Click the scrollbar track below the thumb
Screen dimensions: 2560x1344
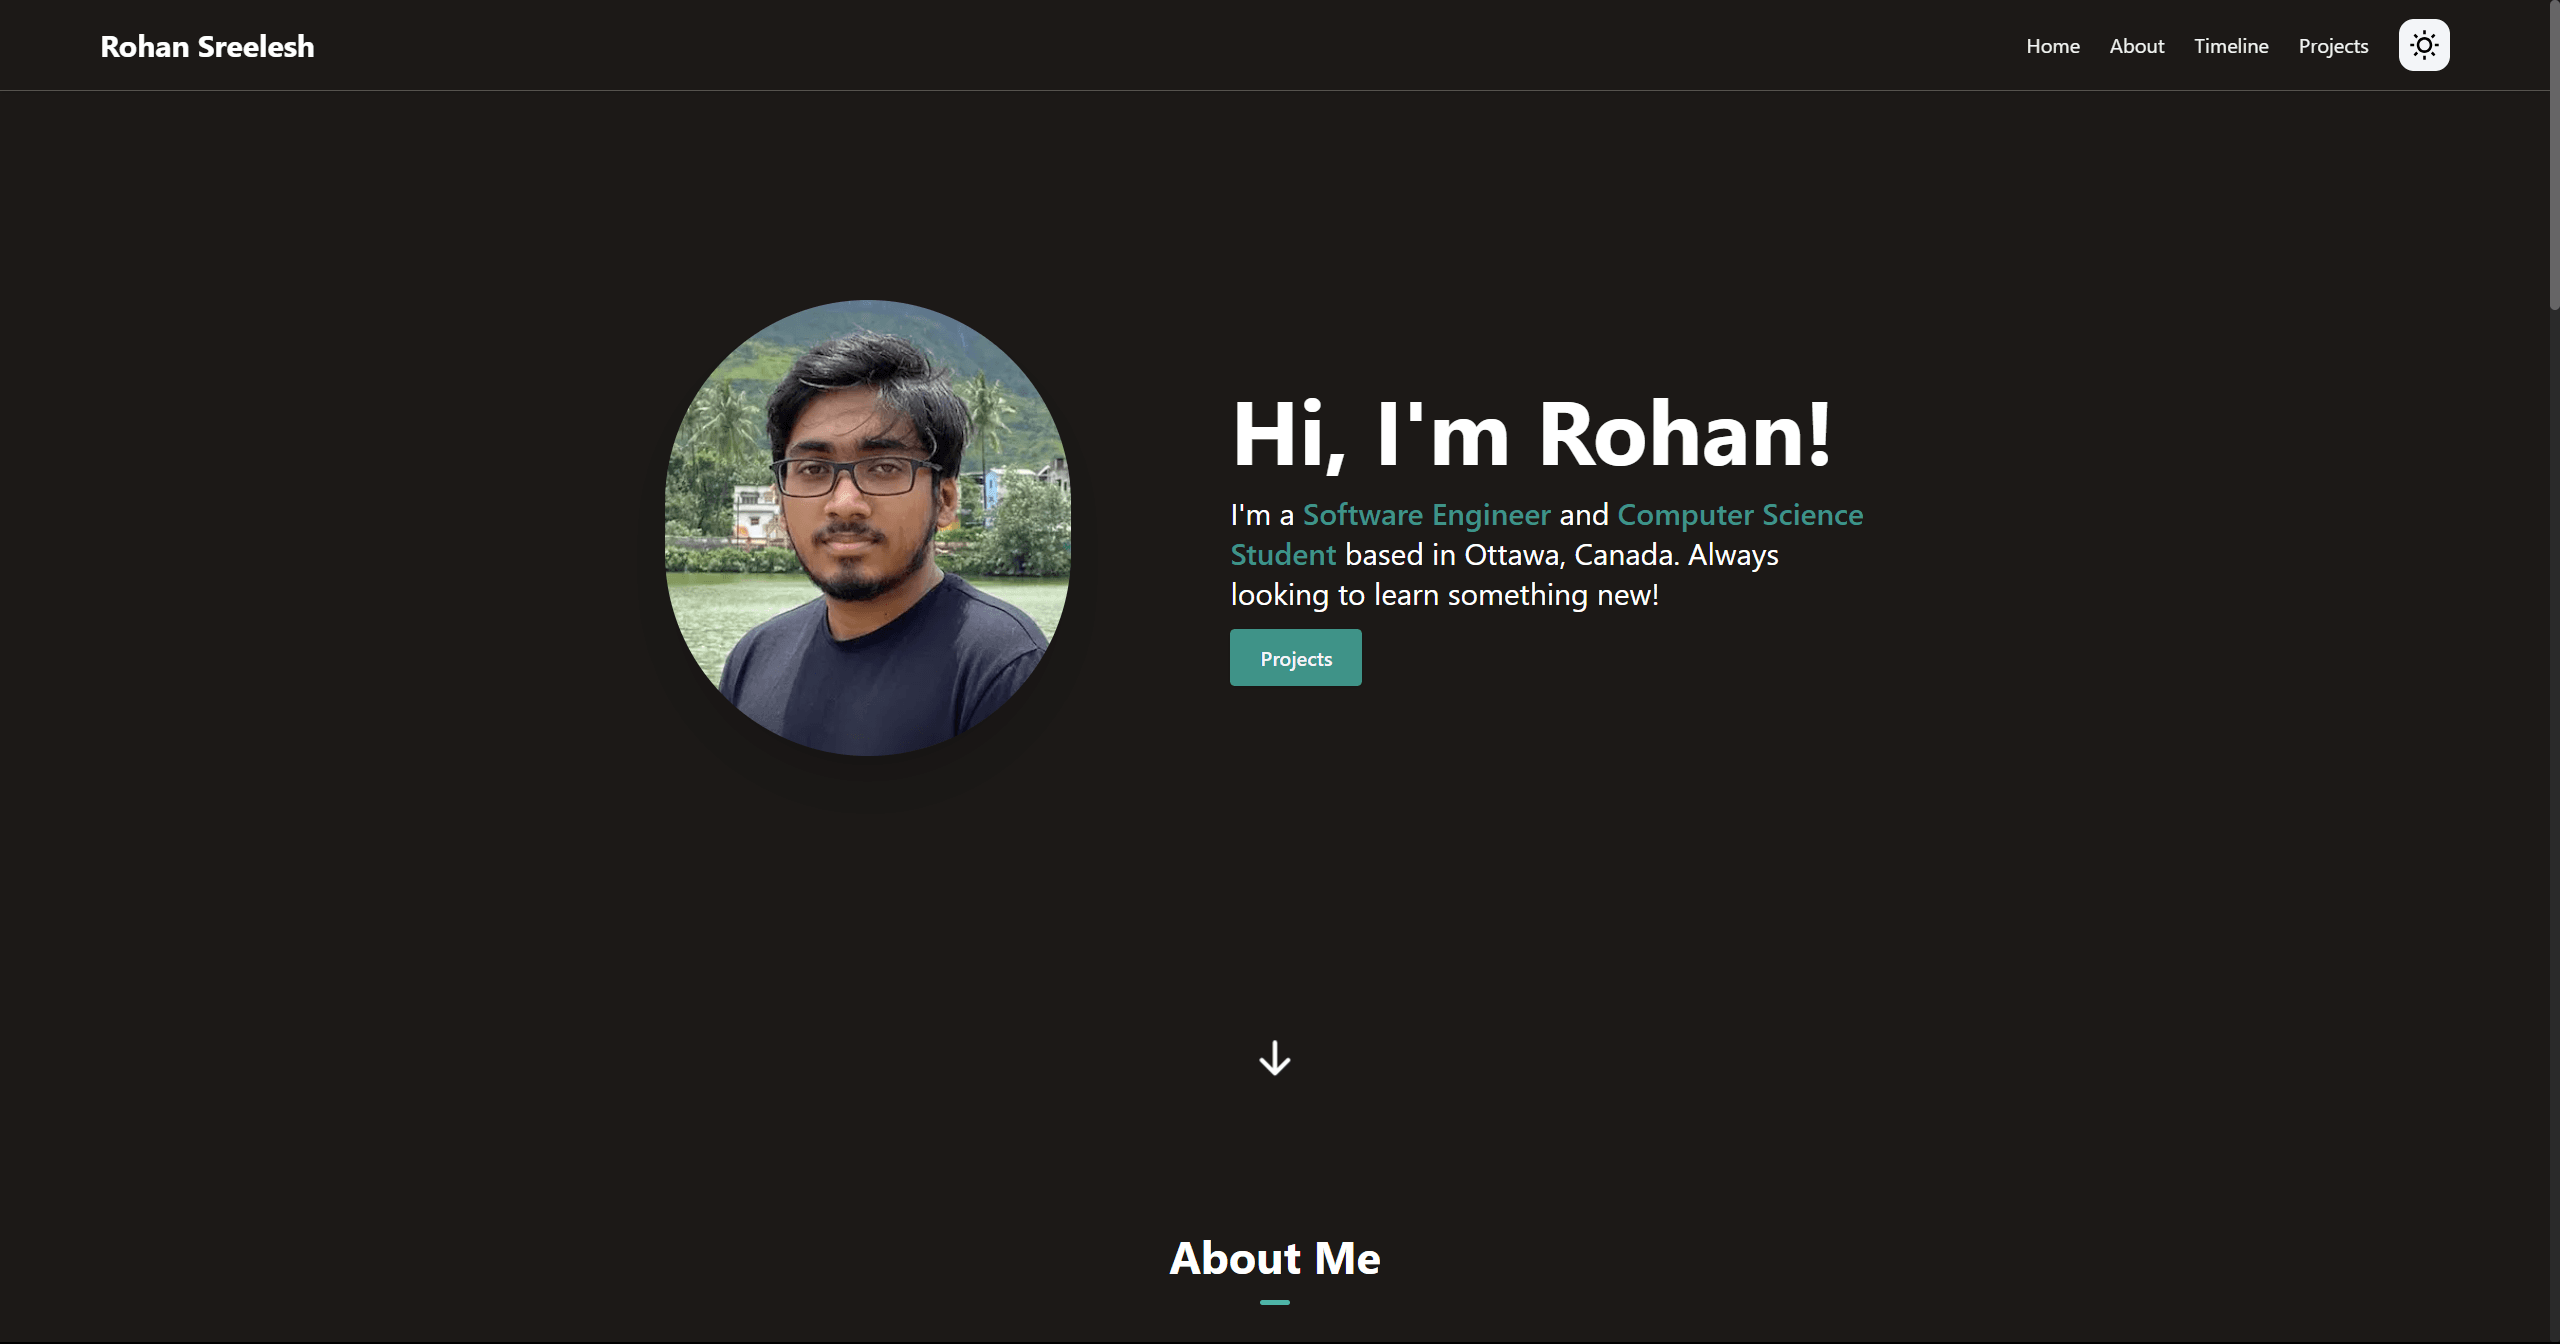pyautogui.click(x=2553, y=800)
